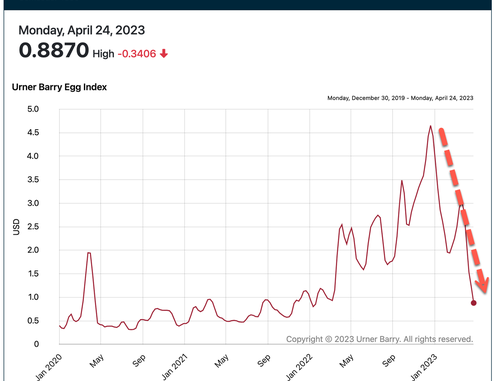500x381 pixels.
Task: Click the date heading Monday, April 24, 2023
Action: (x=82, y=30)
